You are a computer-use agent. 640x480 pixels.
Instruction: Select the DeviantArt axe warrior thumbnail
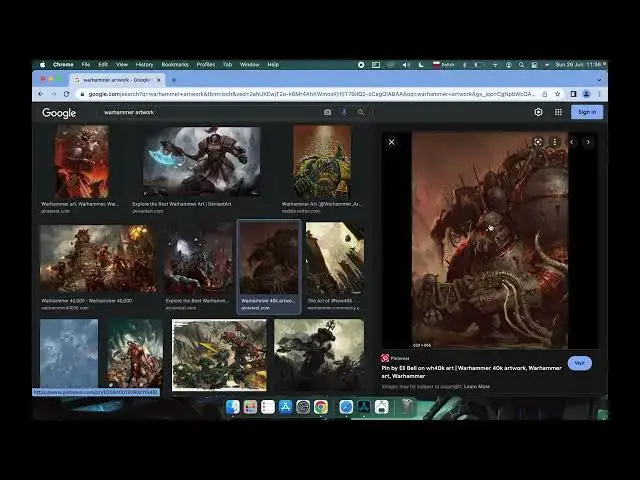(x=202, y=162)
